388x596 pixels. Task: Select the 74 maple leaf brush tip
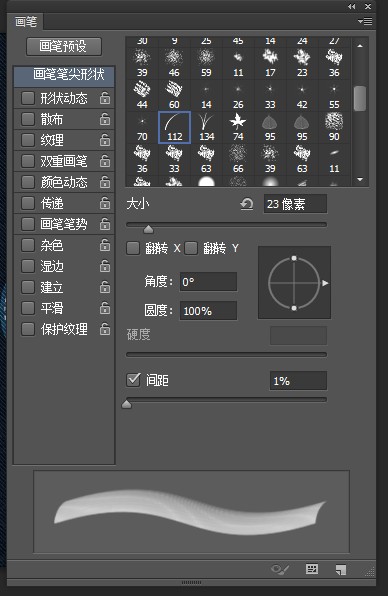pyautogui.click(x=238, y=127)
